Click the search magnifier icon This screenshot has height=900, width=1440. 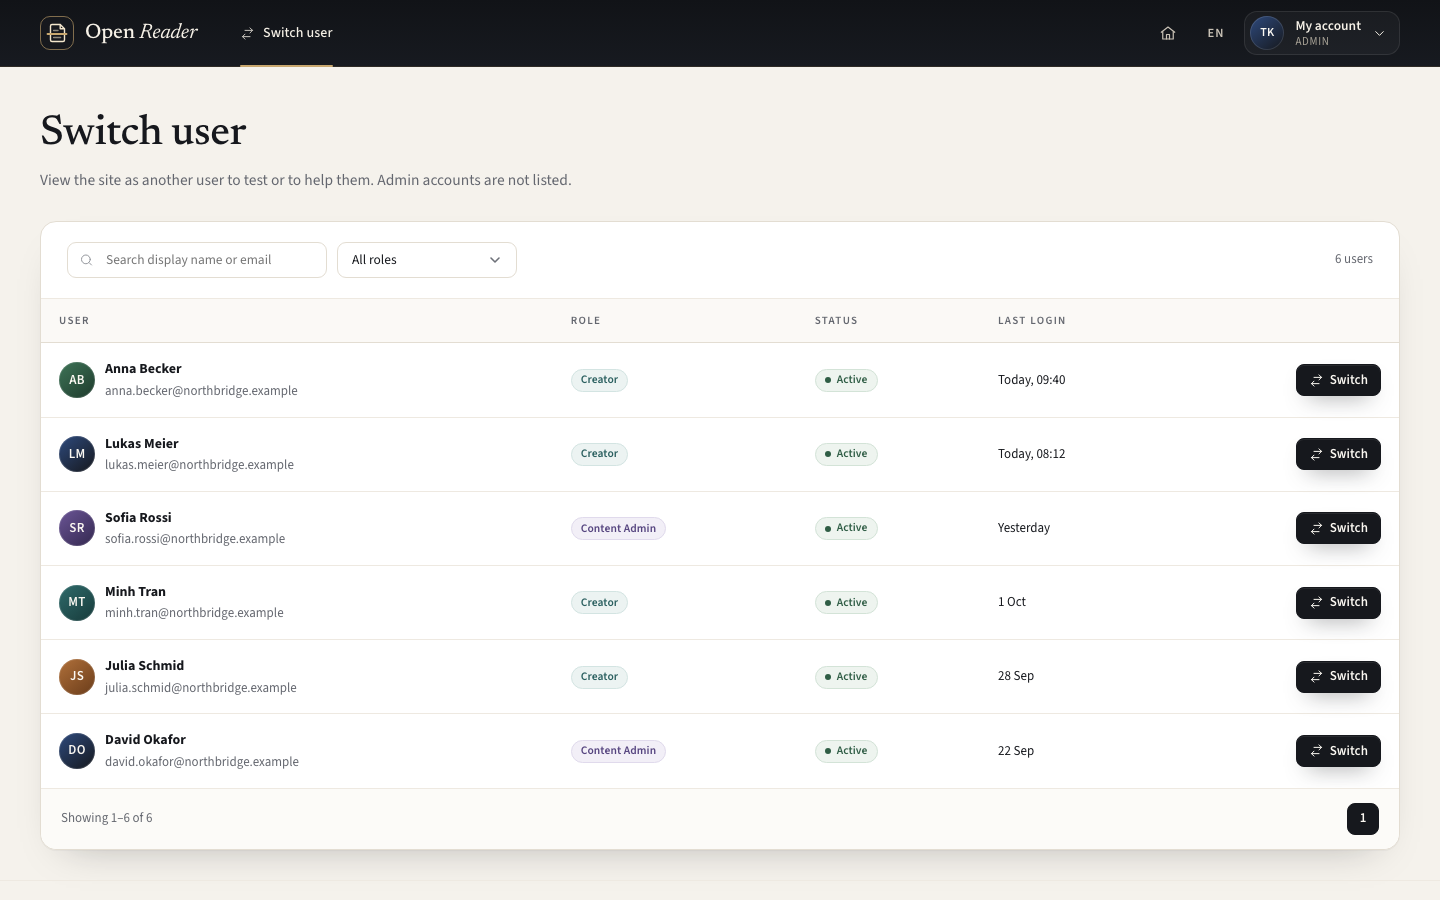(87, 260)
